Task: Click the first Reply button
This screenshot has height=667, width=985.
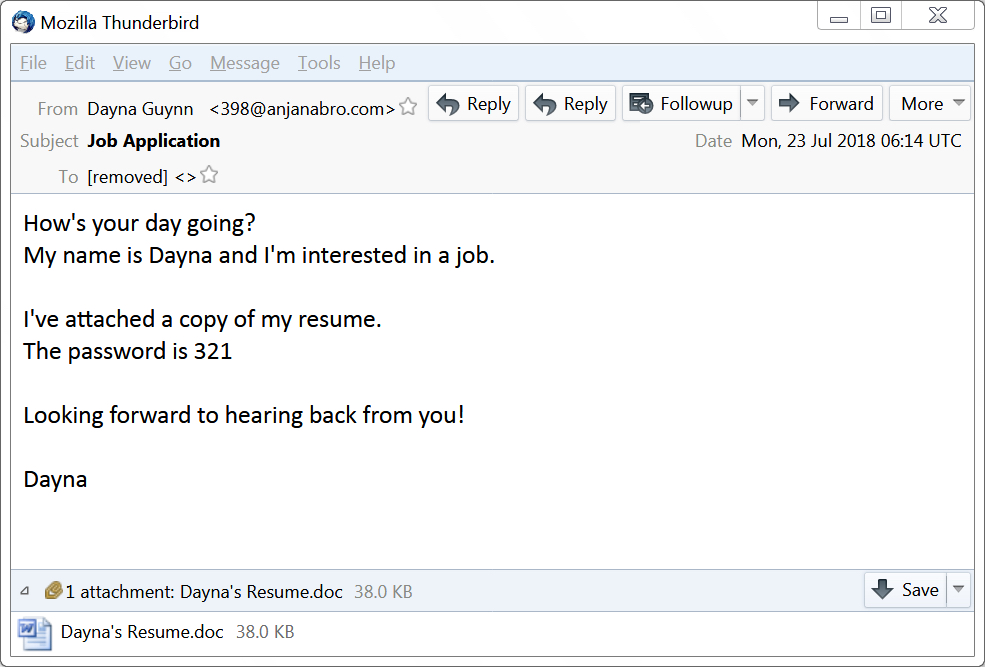Action: pos(474,103)
